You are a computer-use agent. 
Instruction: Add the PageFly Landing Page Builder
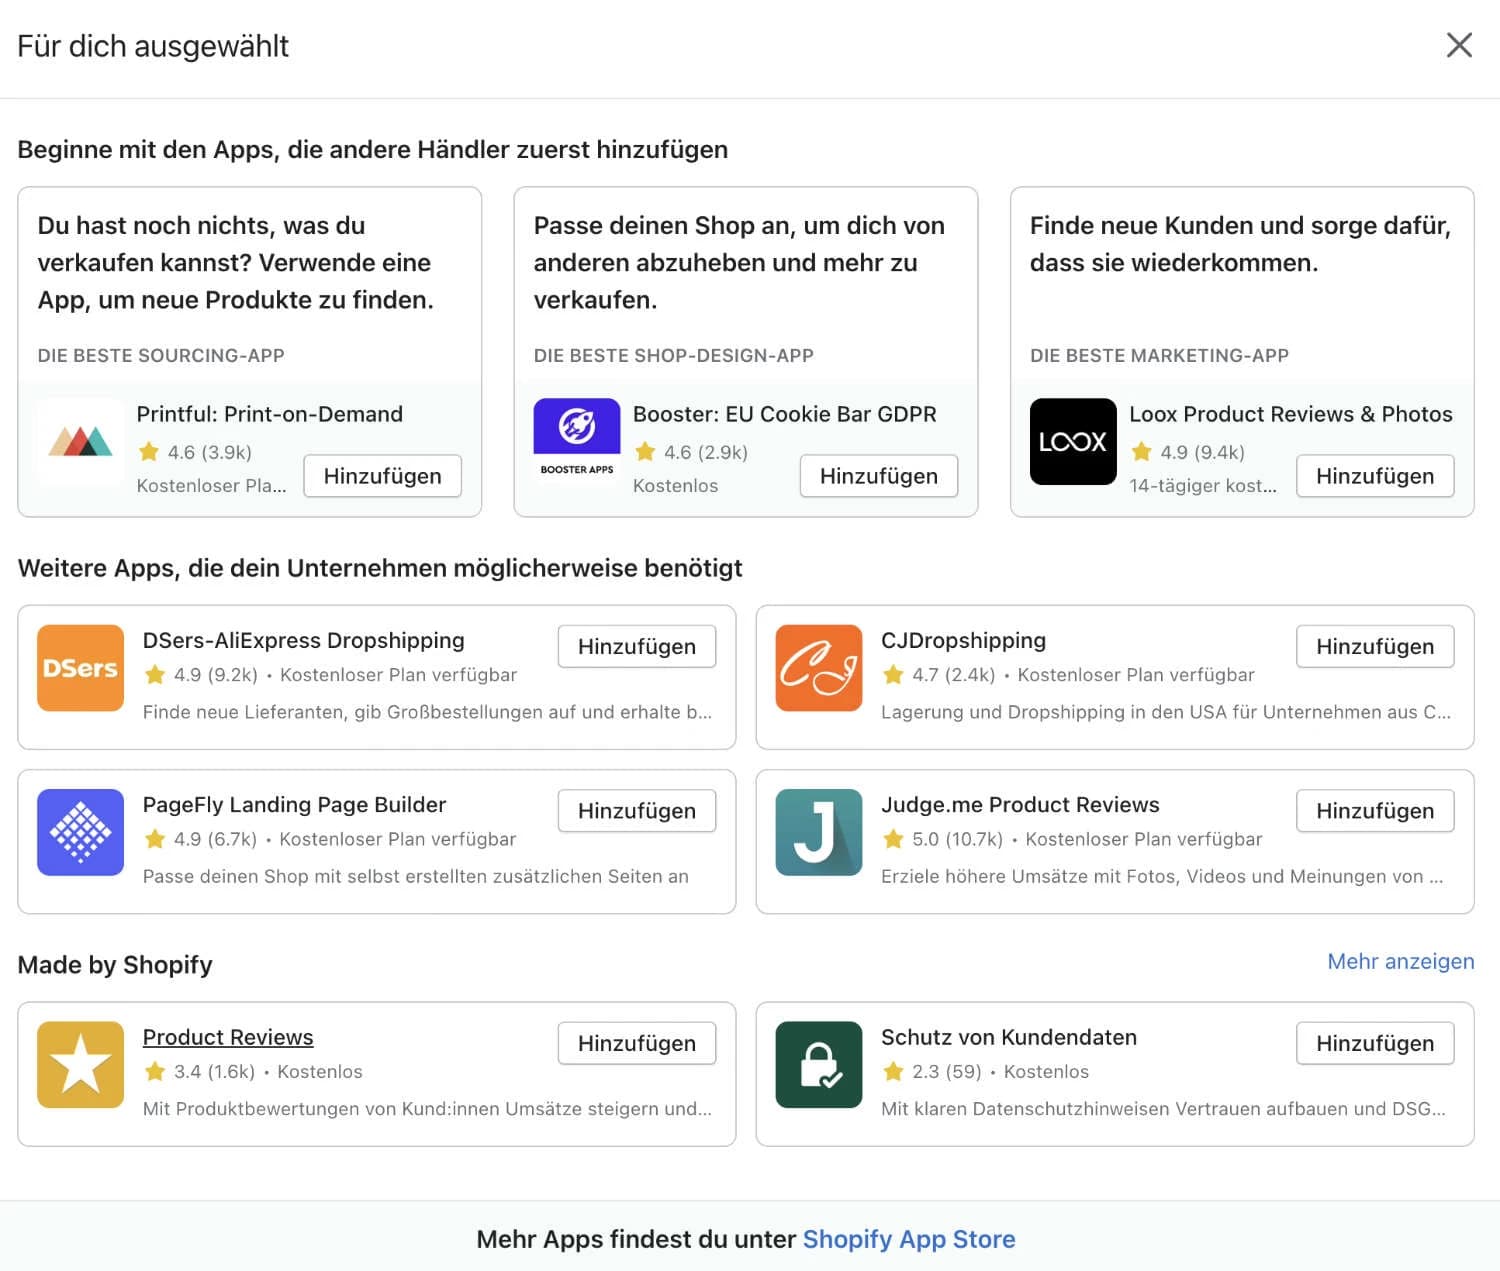point(636,810)
